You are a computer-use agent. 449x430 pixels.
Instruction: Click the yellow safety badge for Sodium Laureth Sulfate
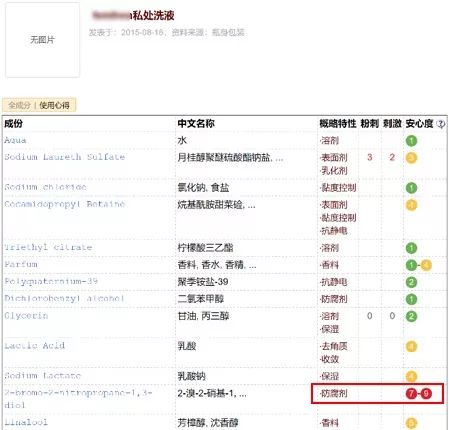coord(411,158)
